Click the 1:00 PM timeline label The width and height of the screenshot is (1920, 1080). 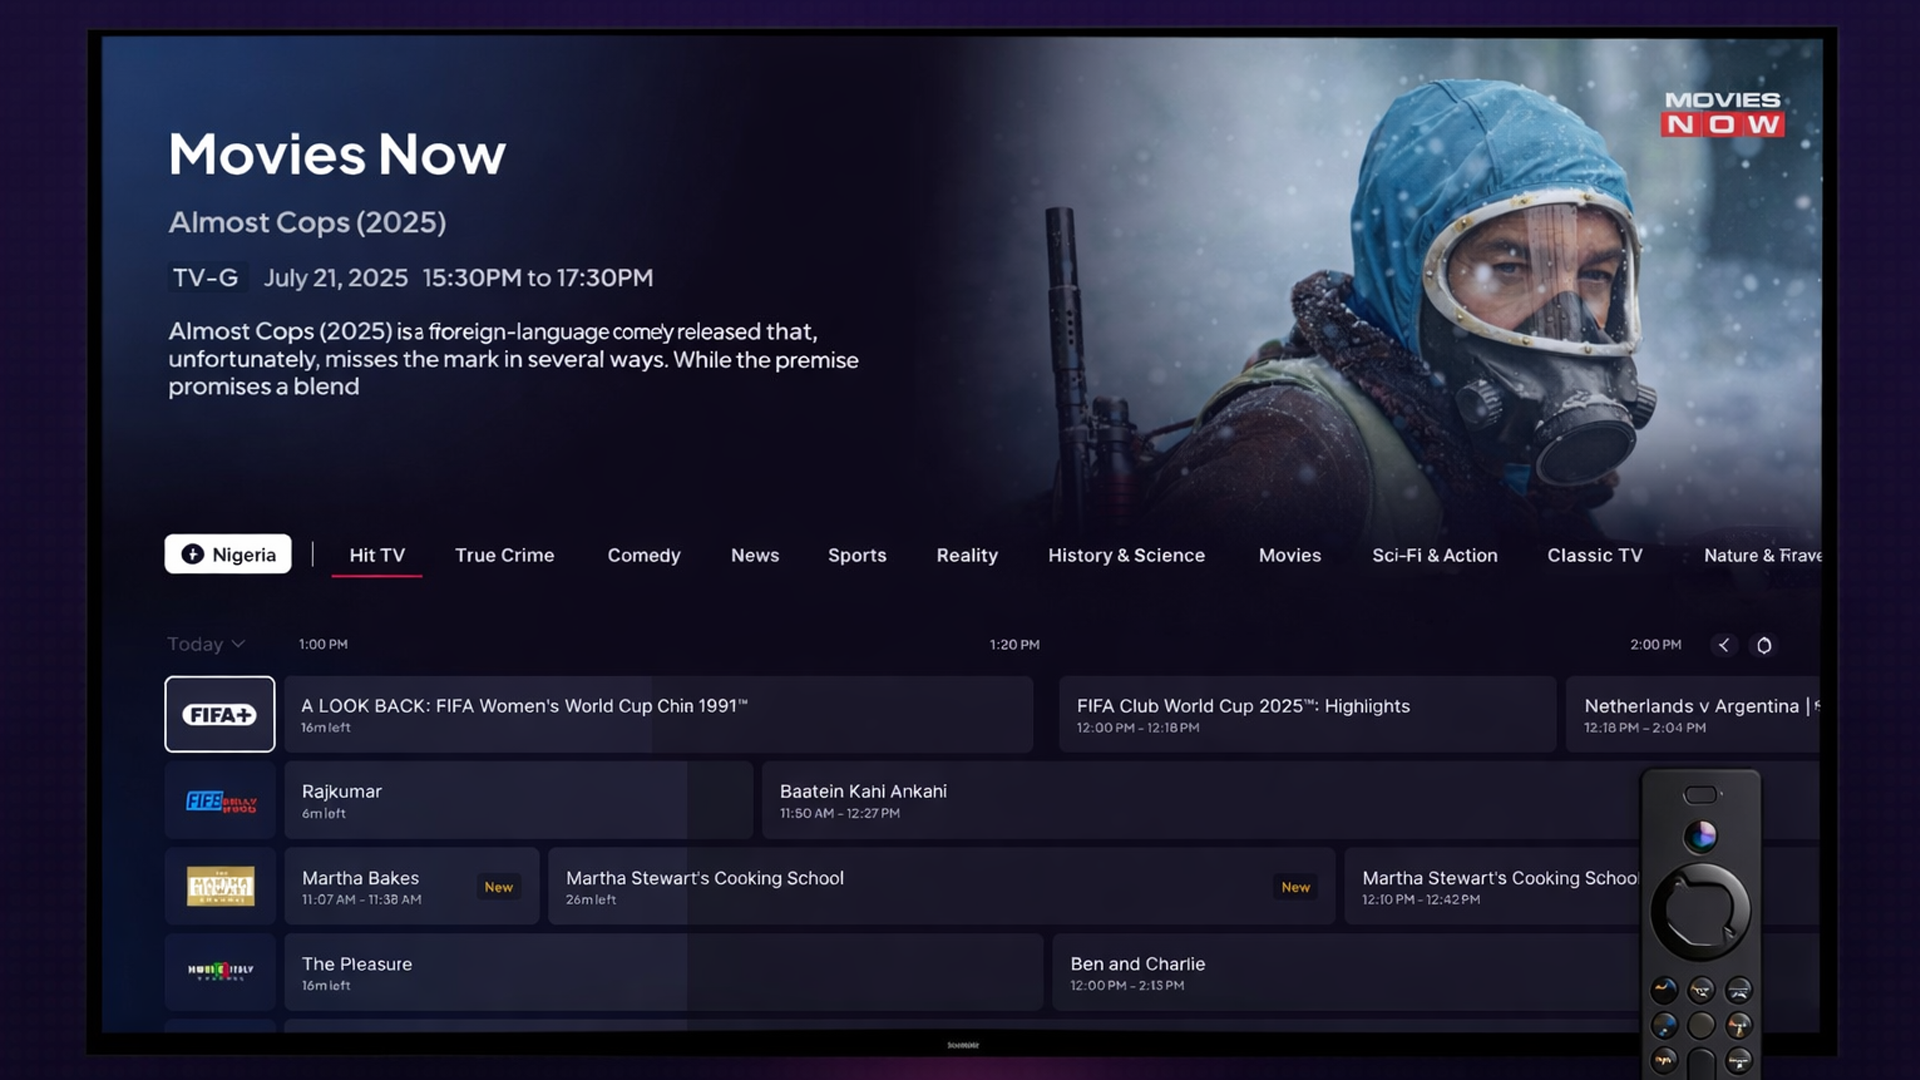[323, 644]
